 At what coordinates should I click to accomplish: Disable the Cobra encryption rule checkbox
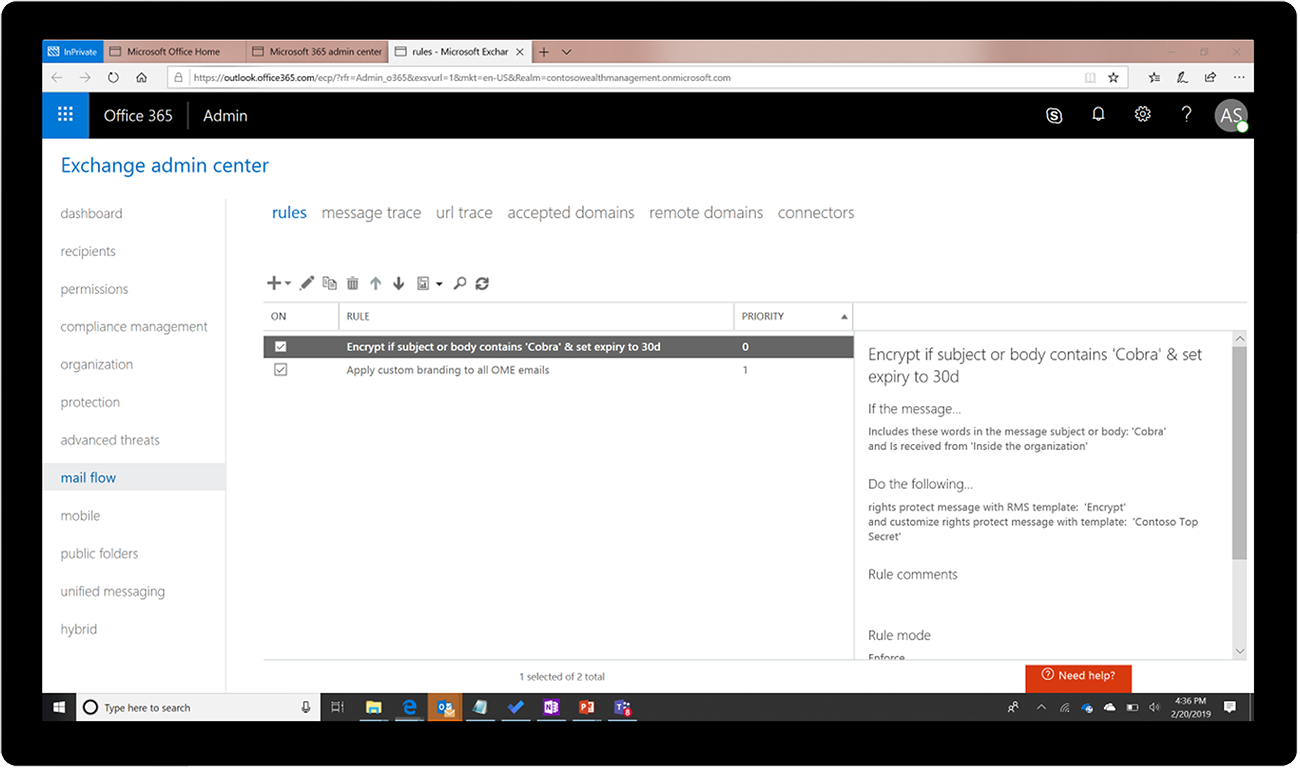click(281, 346)
